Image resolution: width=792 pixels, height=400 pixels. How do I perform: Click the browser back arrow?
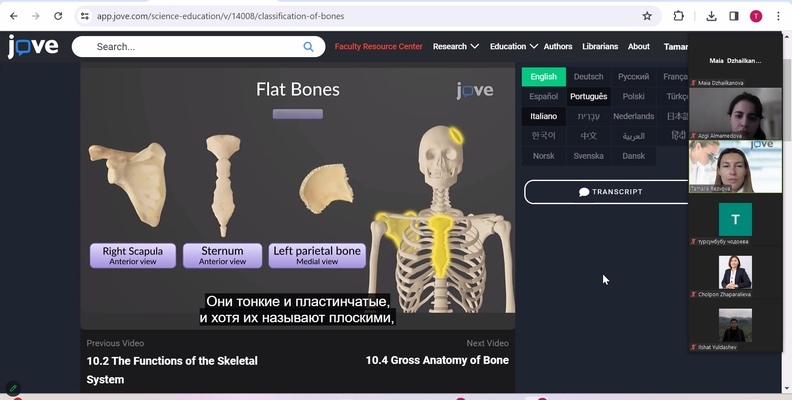click(14, 16)
